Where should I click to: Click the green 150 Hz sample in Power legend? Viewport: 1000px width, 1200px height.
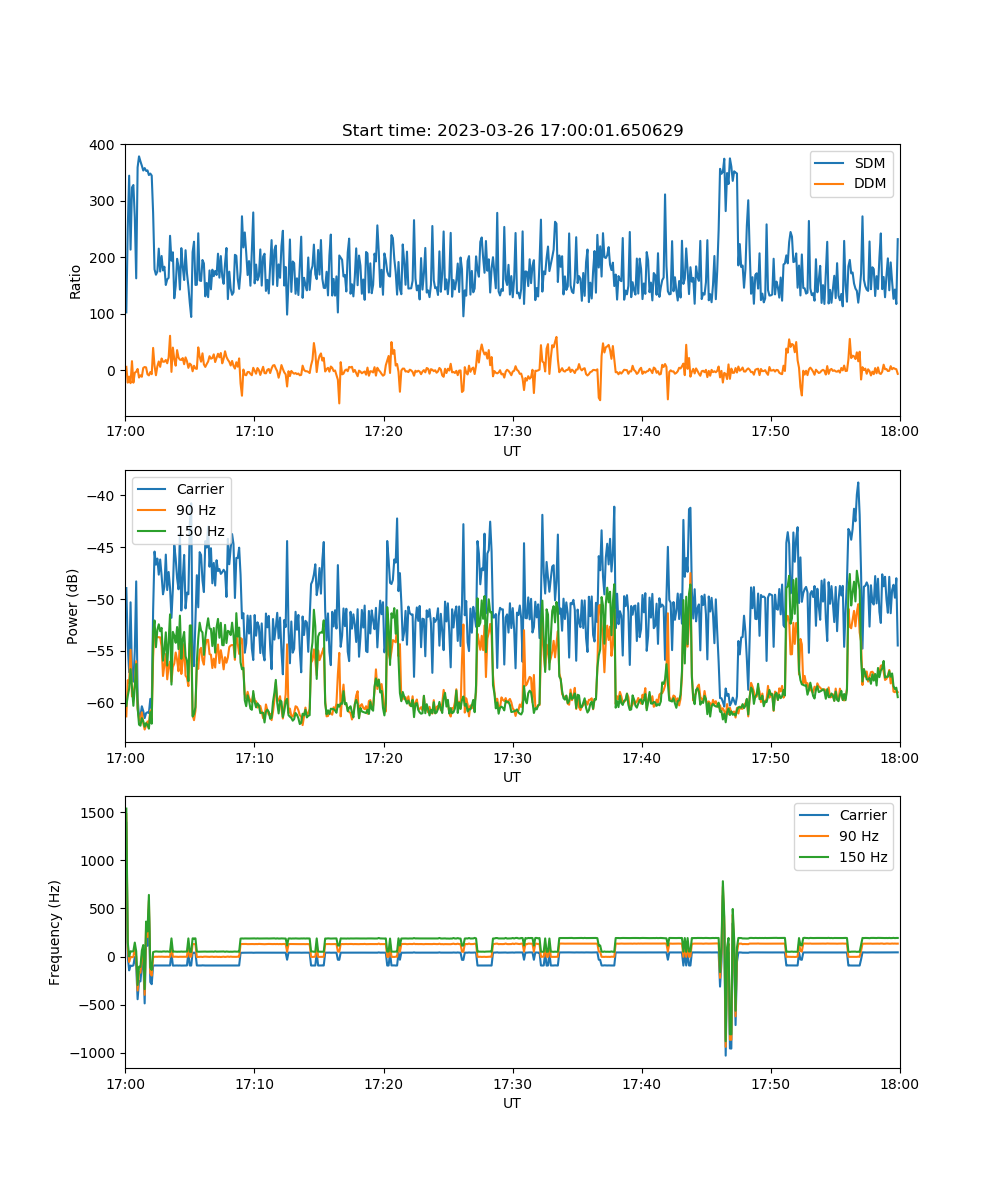tap(153, 531)
